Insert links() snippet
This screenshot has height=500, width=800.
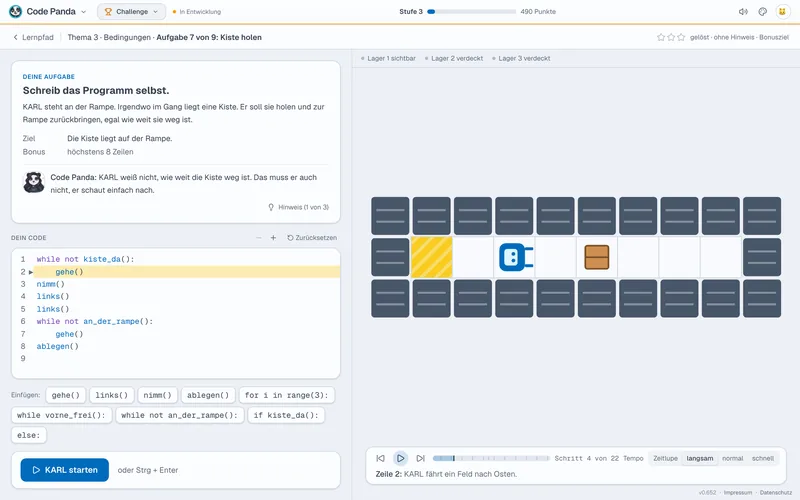112,395
